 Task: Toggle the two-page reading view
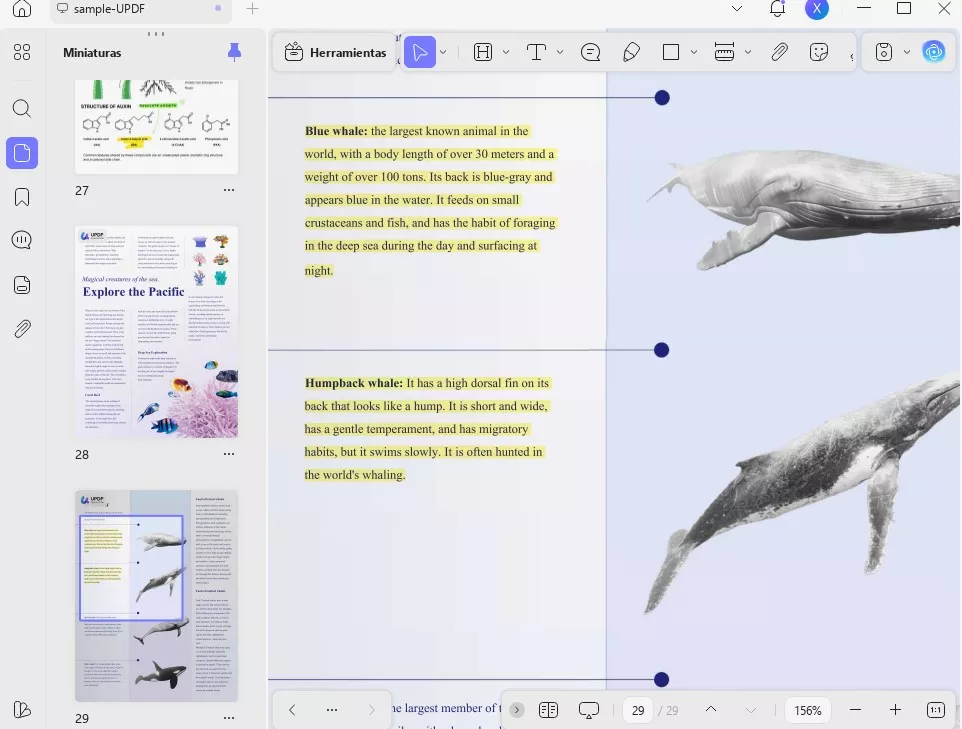(x=548, y=710)
